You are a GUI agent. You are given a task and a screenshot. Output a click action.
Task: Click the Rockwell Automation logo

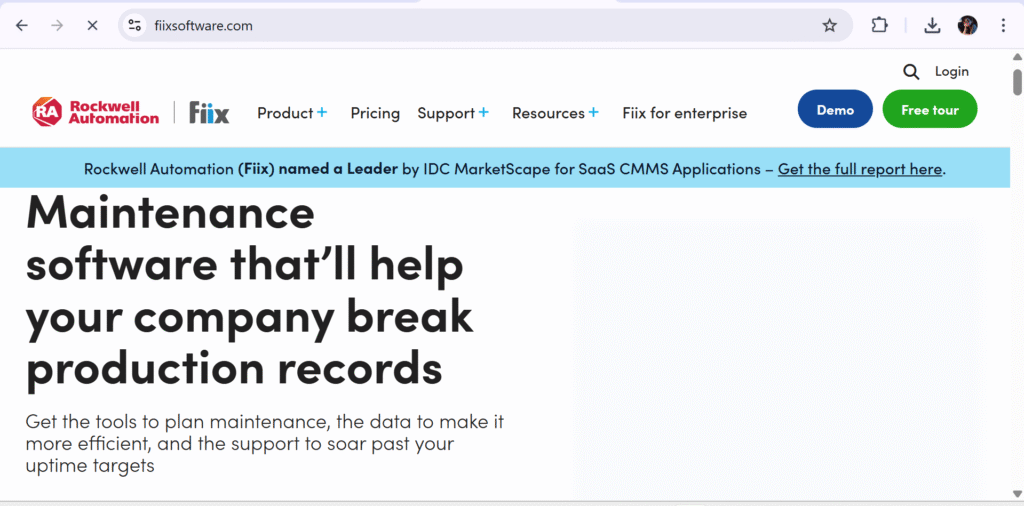pyautogui.click(x=95, y=112)
